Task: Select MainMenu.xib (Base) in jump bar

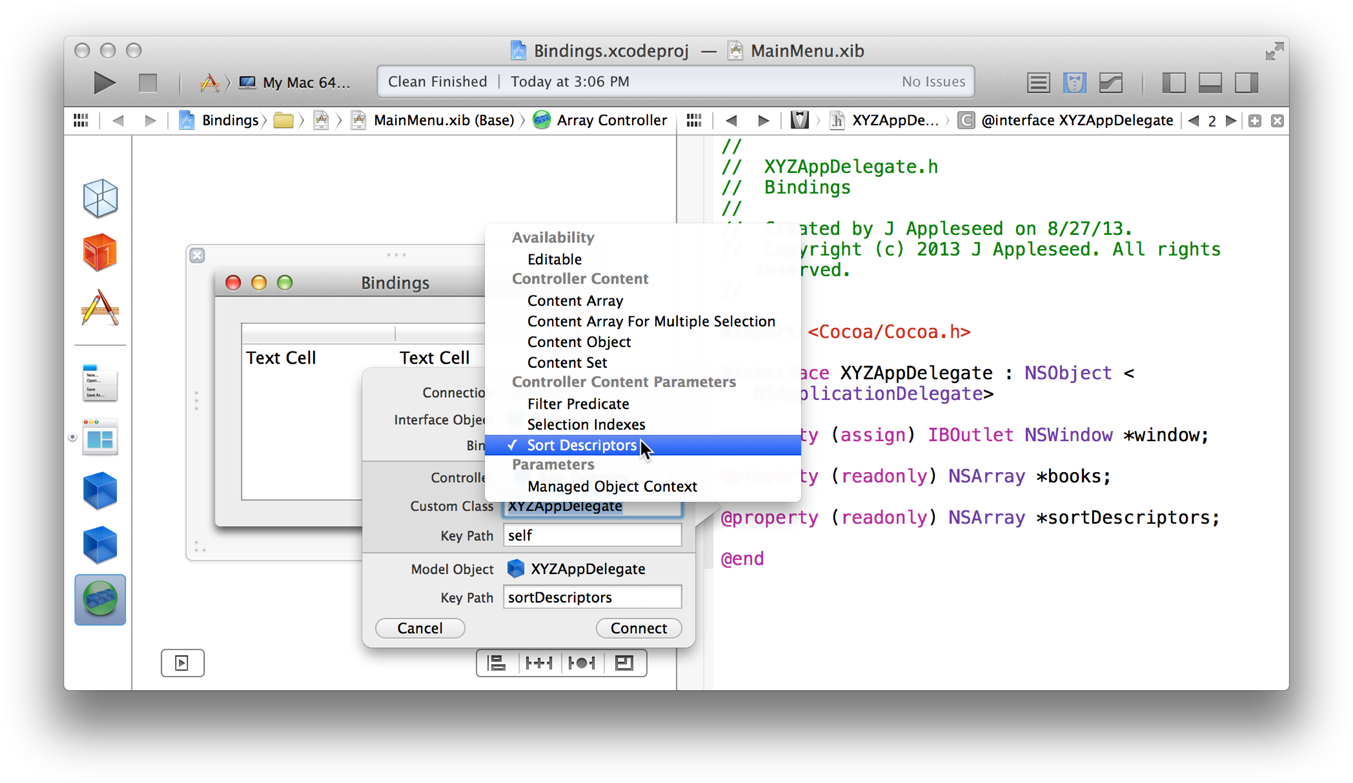Action: [432, 120]
